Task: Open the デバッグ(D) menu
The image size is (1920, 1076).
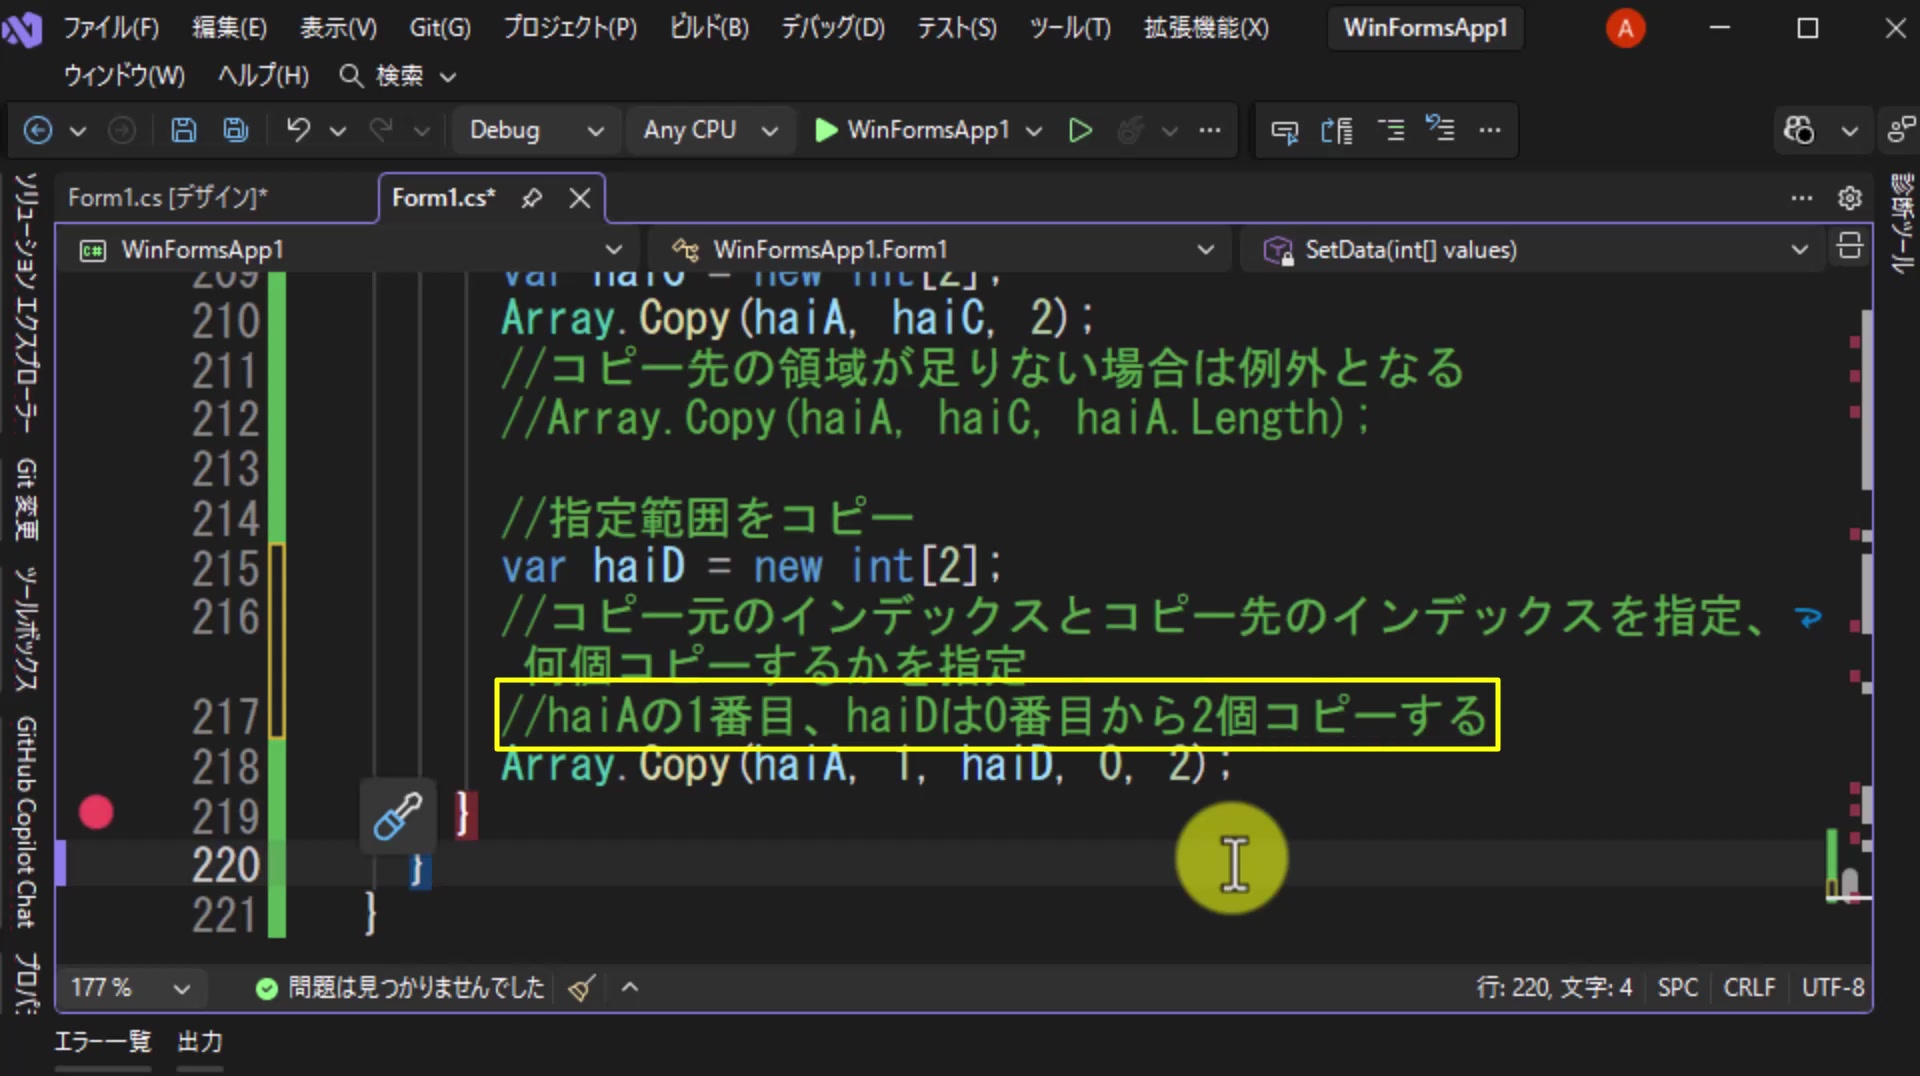Action: (x=833, y=28)
